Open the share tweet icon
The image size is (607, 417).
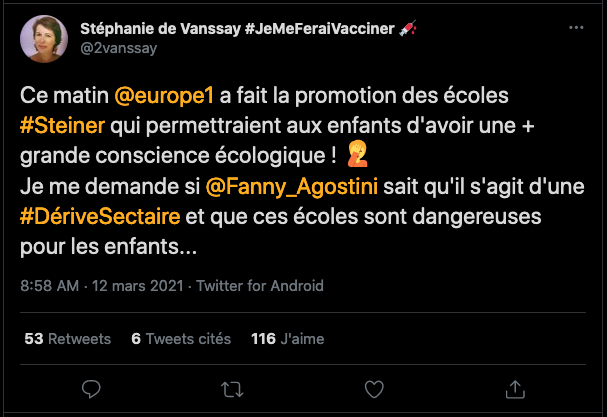tap(516, 388)
